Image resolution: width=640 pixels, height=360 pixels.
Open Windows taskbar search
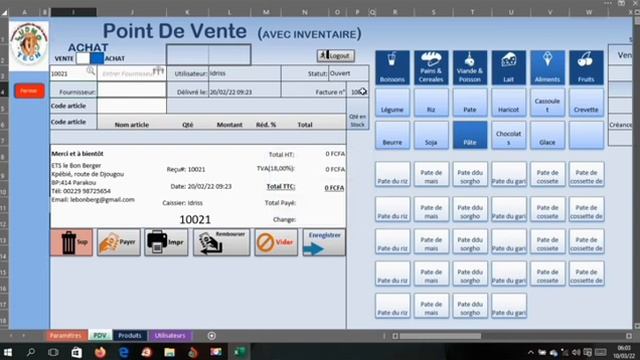[x=31, y=352]
